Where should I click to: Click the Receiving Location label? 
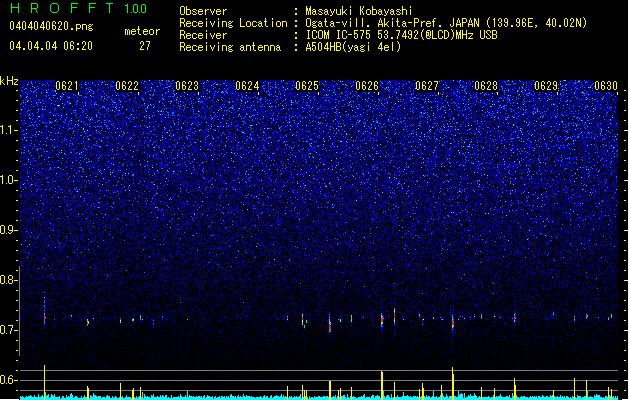click(233, 23)
